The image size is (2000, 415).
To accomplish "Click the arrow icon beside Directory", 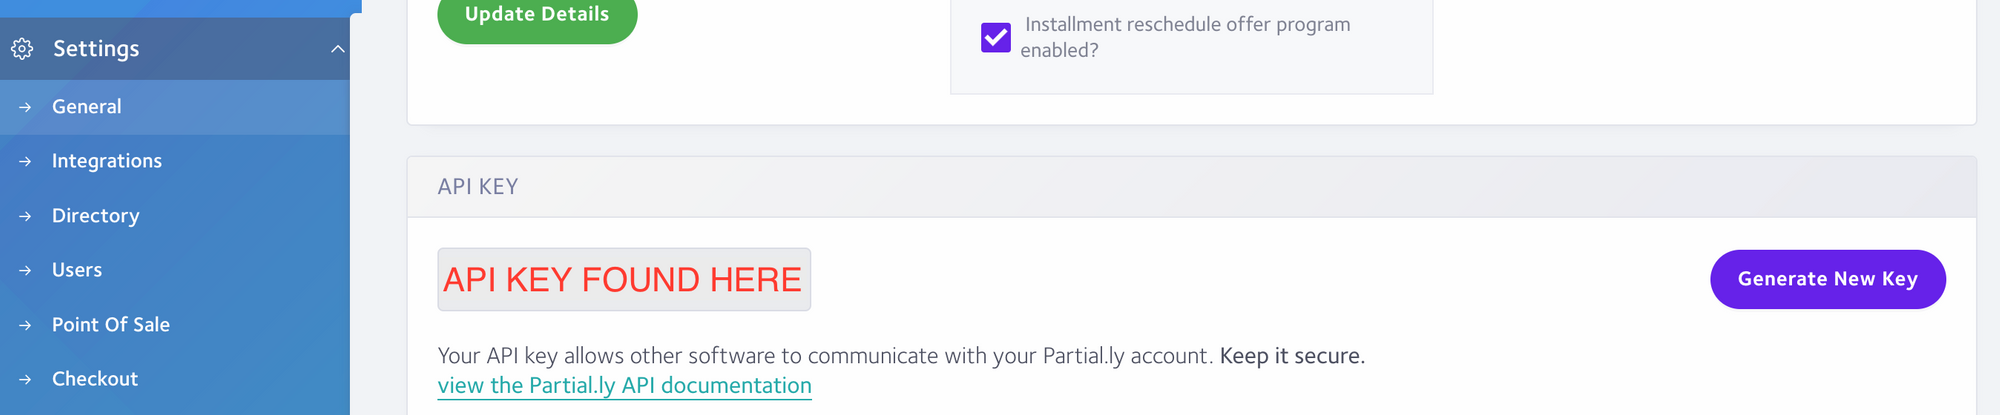I will pos(25,216).
